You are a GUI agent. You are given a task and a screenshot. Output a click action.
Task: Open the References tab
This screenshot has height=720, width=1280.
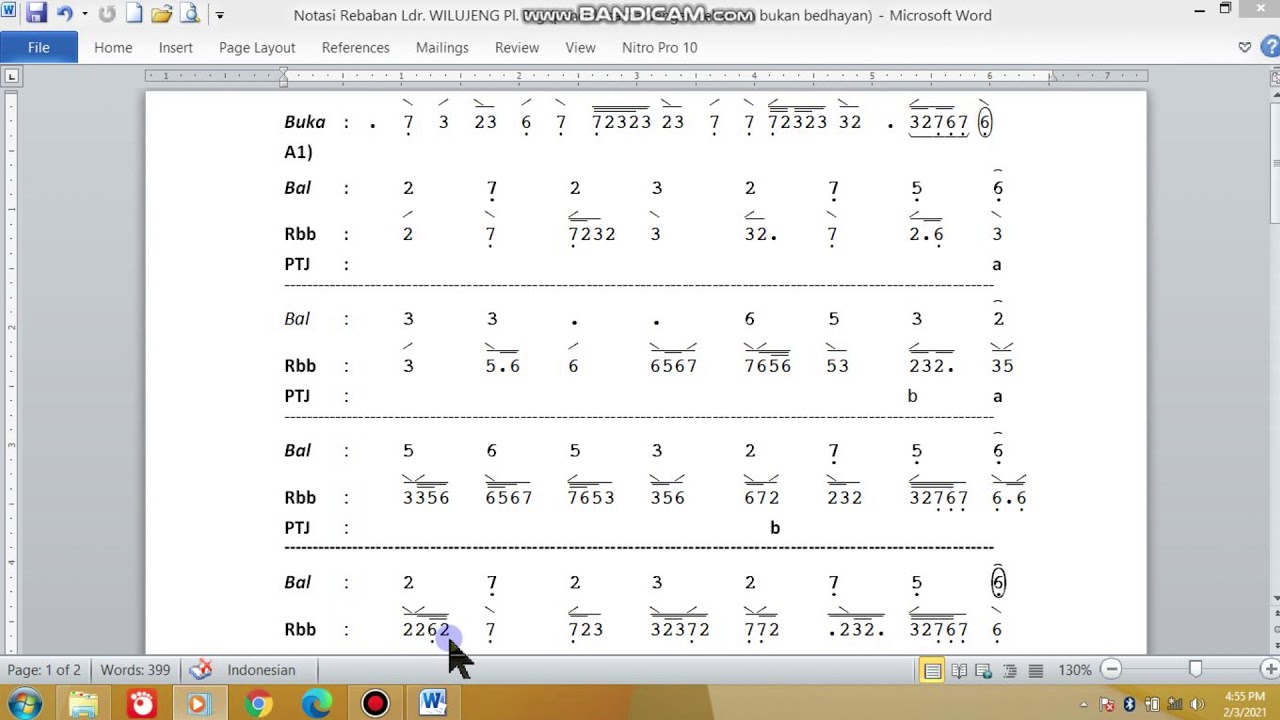point(355,47)
